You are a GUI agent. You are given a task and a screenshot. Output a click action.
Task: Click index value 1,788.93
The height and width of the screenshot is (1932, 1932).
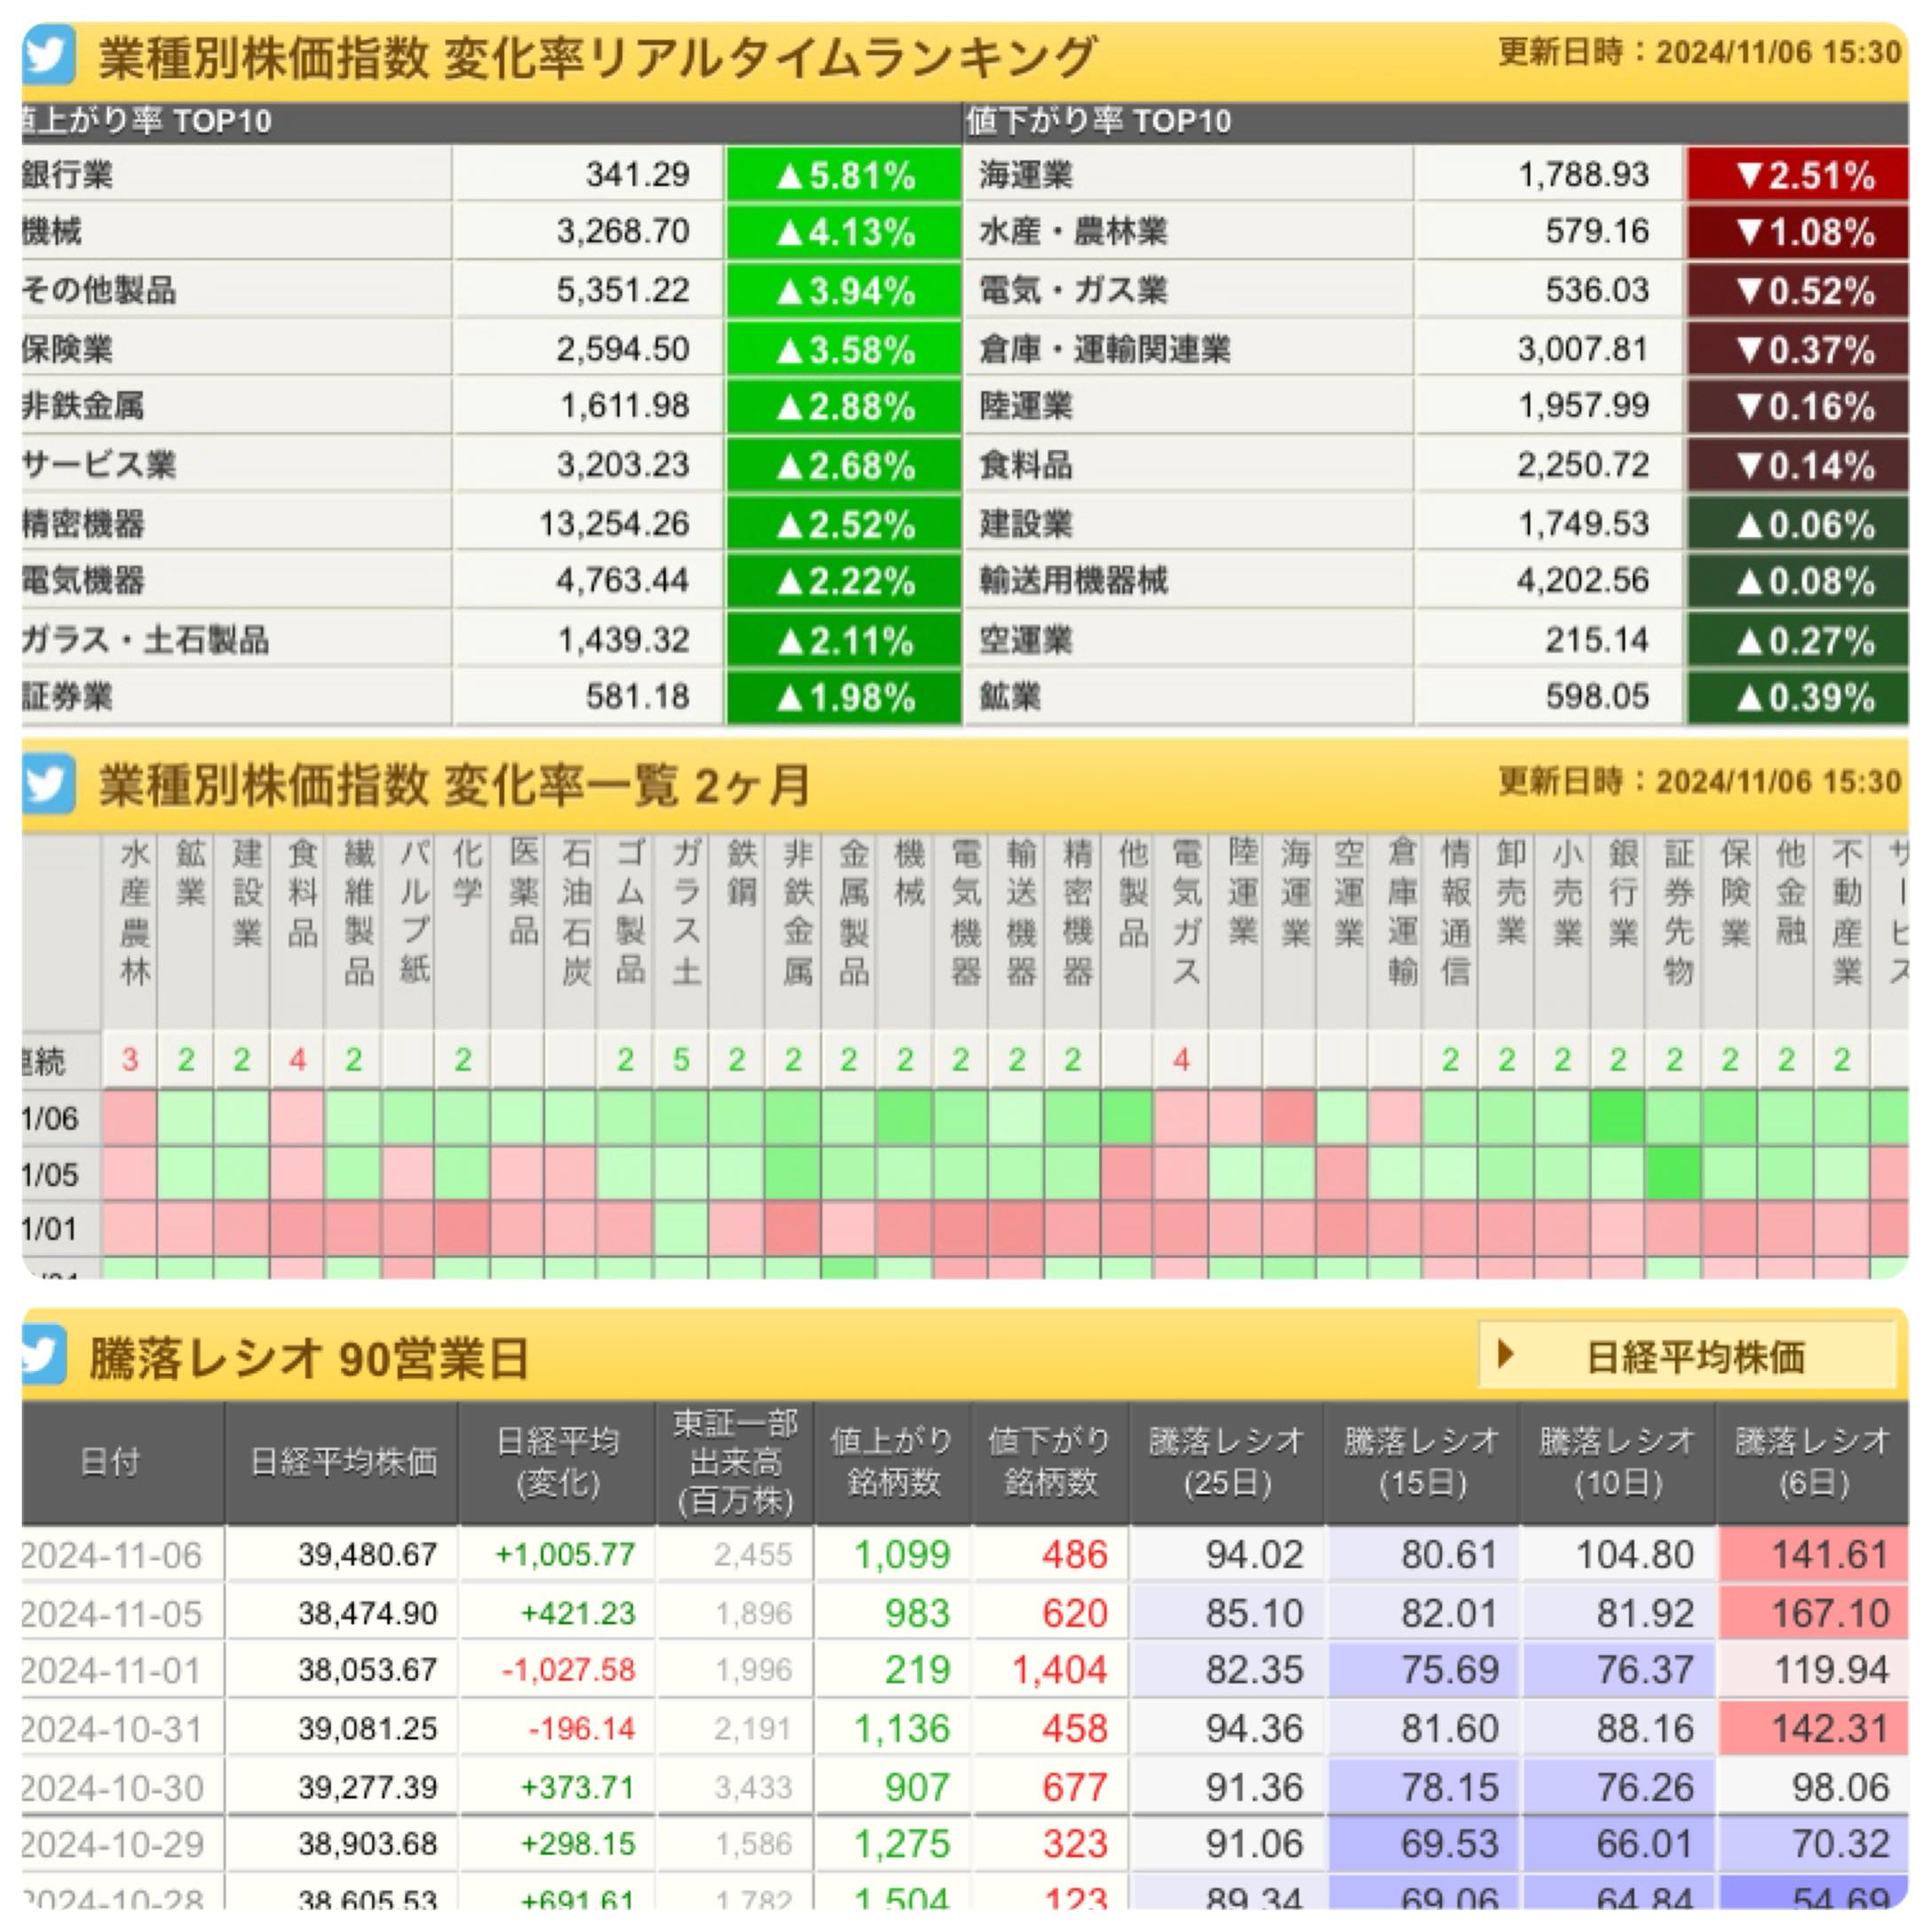(x=1583, y=175)
